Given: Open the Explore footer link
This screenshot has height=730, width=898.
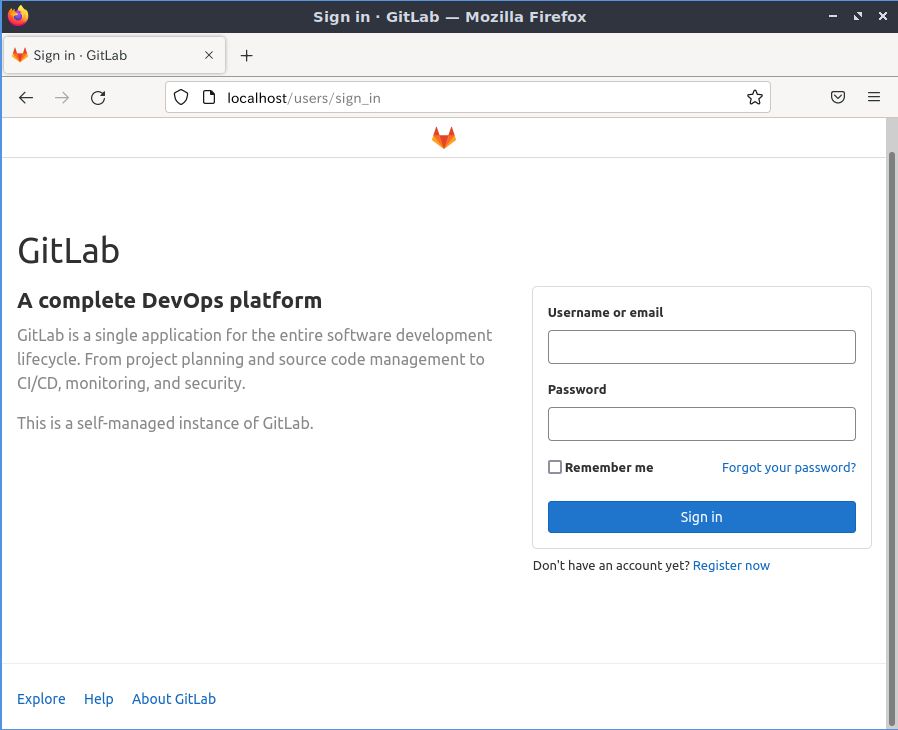Looking at the screenshot, I should [41, 699].
